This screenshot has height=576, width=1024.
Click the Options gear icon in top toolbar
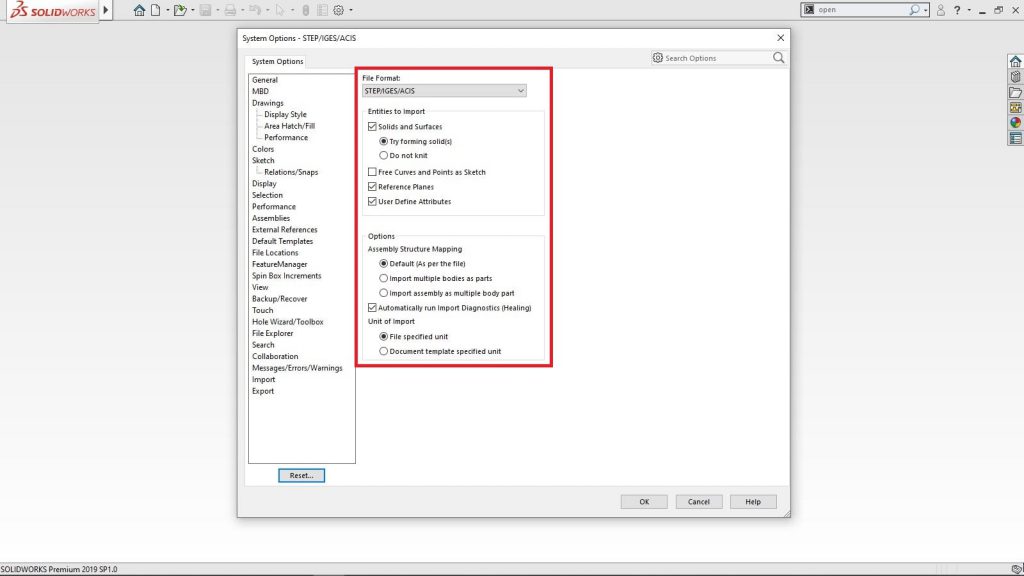click(338, 10)
